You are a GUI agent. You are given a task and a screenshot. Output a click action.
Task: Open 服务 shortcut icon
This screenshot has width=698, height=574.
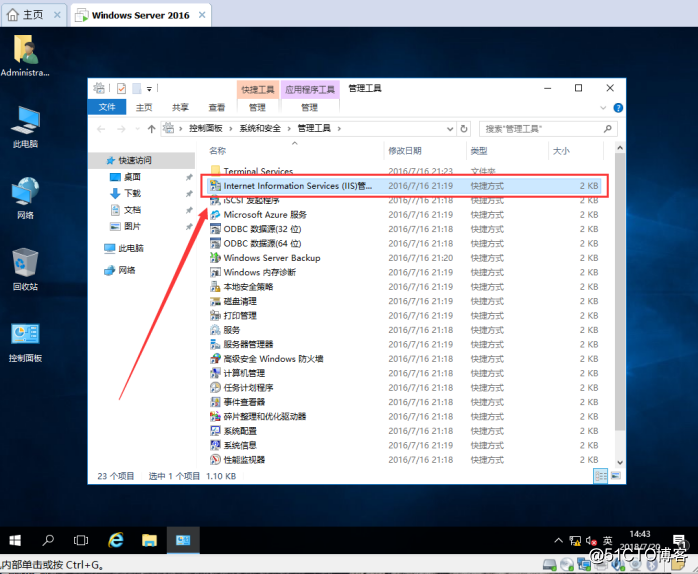coord(215,330)
